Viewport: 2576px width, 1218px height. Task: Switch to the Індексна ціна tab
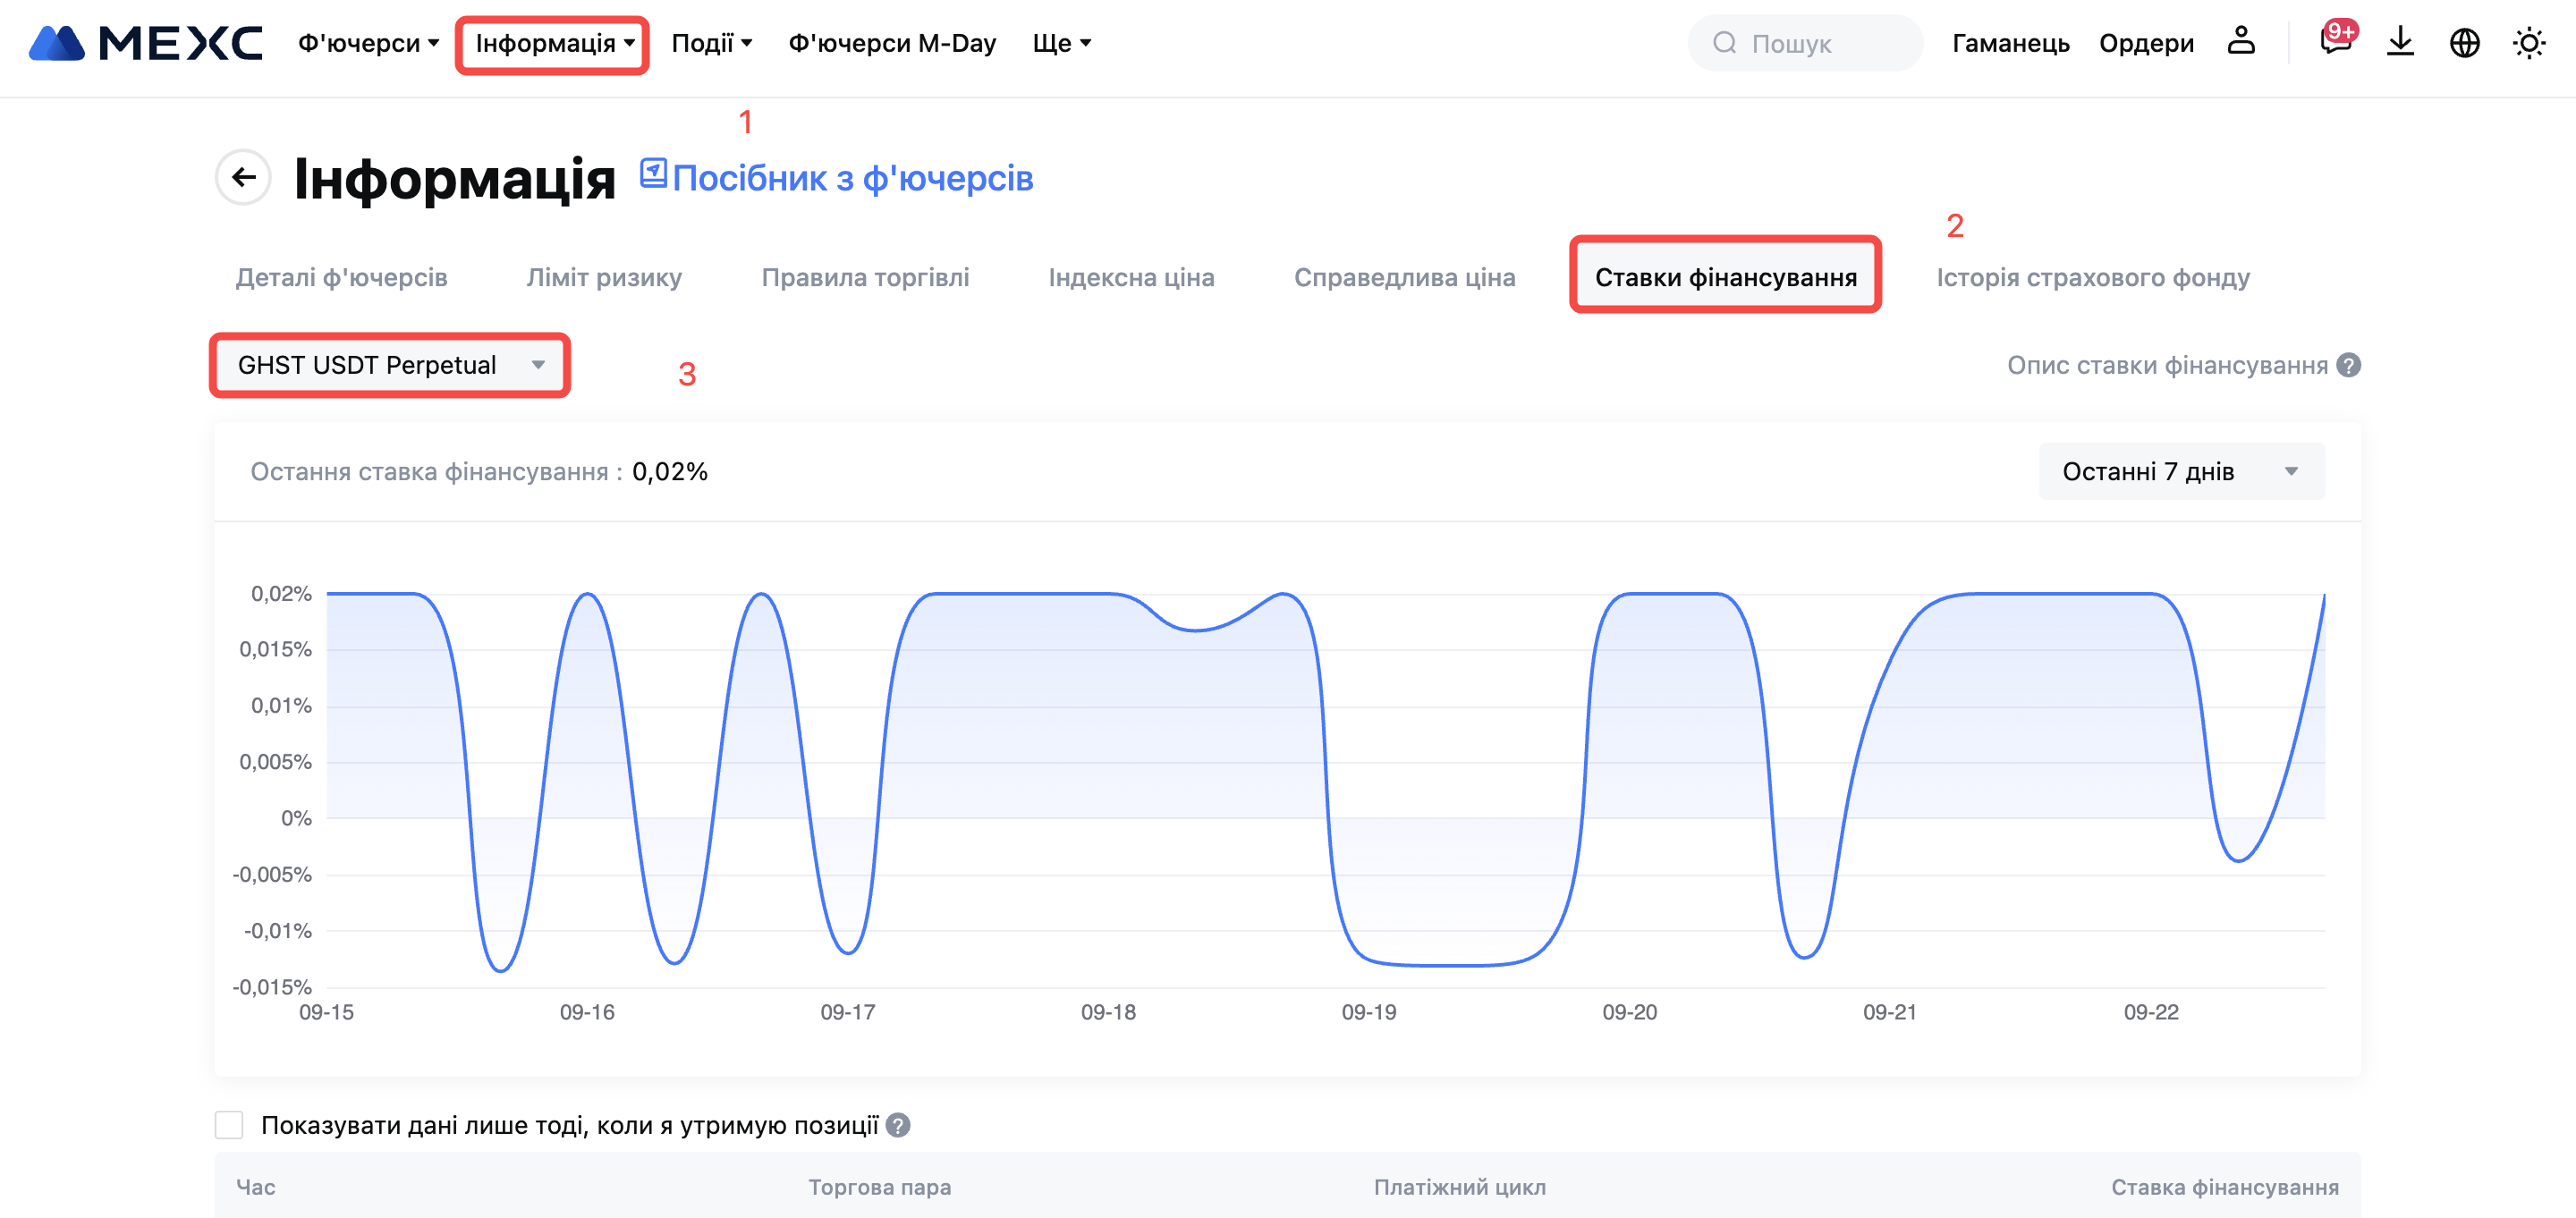(1131, 277)
